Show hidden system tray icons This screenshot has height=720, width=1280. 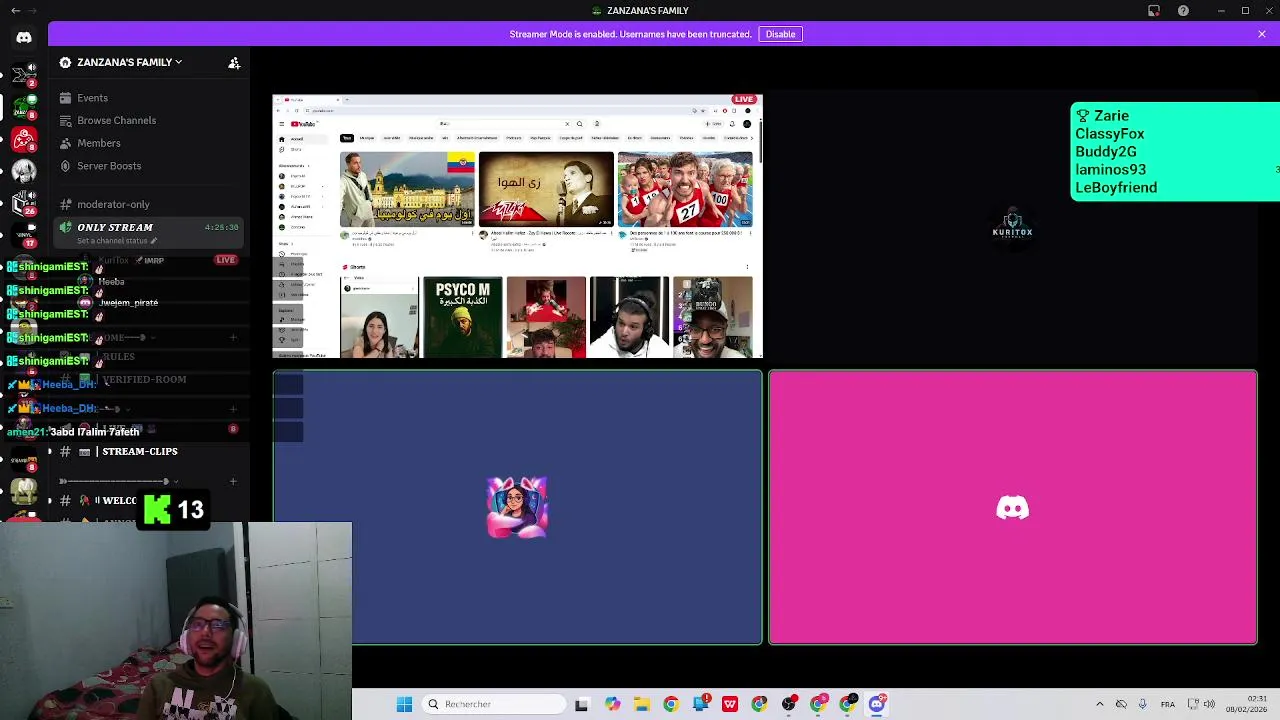coord(1100,704)
